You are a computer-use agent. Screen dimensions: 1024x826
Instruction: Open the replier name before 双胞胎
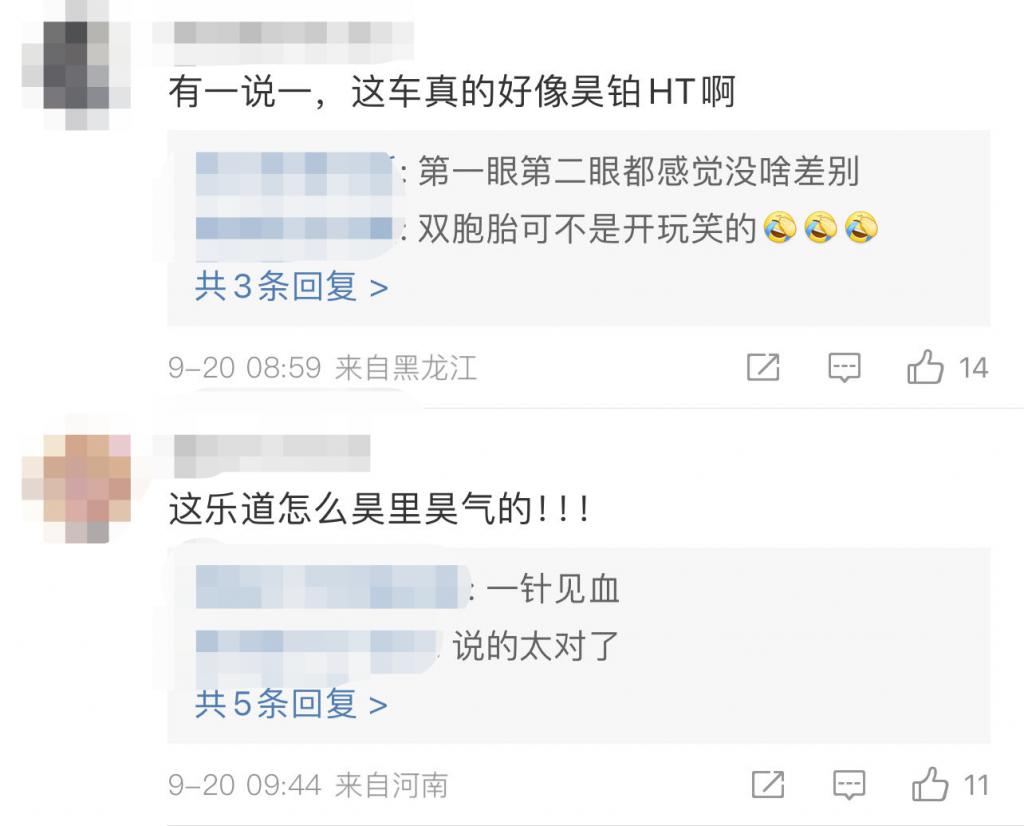[297, 229]
